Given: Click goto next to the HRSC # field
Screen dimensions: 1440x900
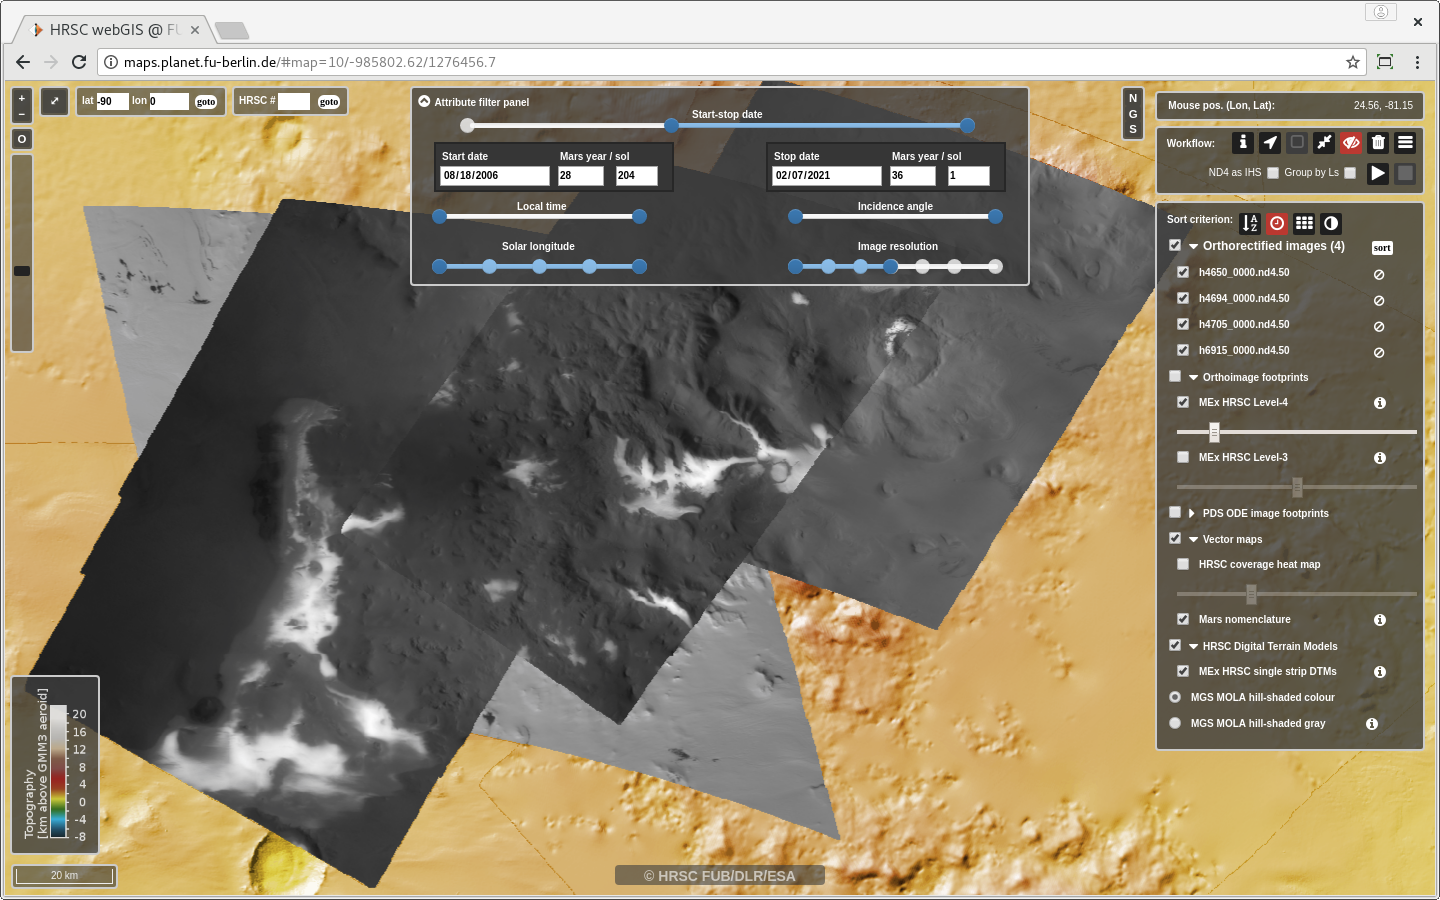Looking at the screenshot, I should pyautogui.click(x=329, y=102).
